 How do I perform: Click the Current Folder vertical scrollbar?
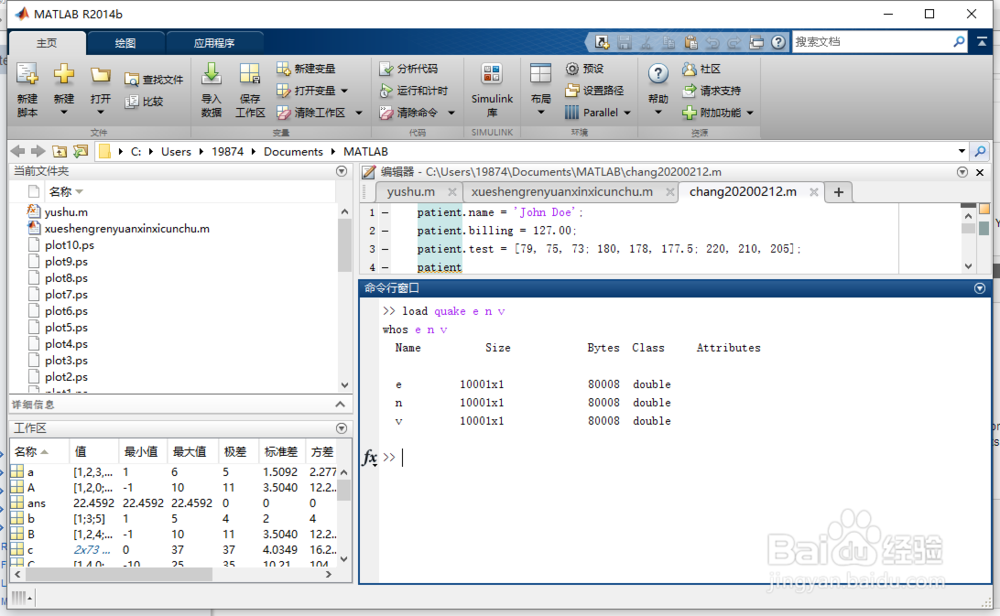coord(345,245)
